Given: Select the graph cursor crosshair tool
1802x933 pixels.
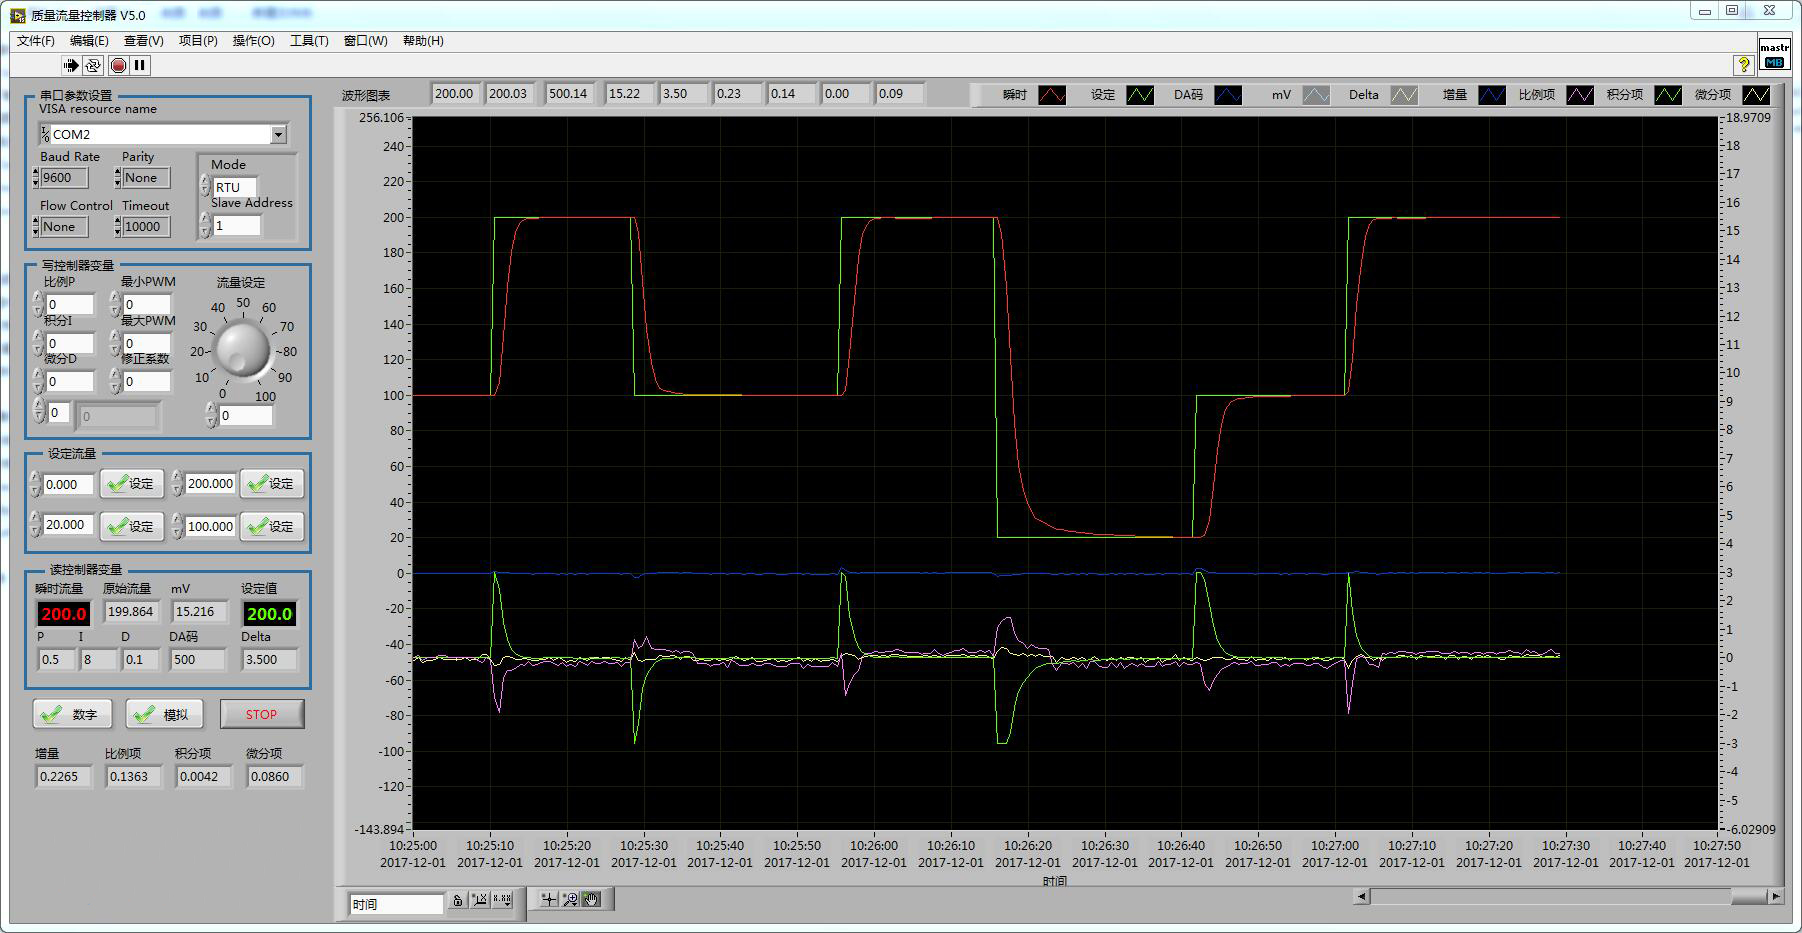Looking at the screenshot, I should pos(548,900).
